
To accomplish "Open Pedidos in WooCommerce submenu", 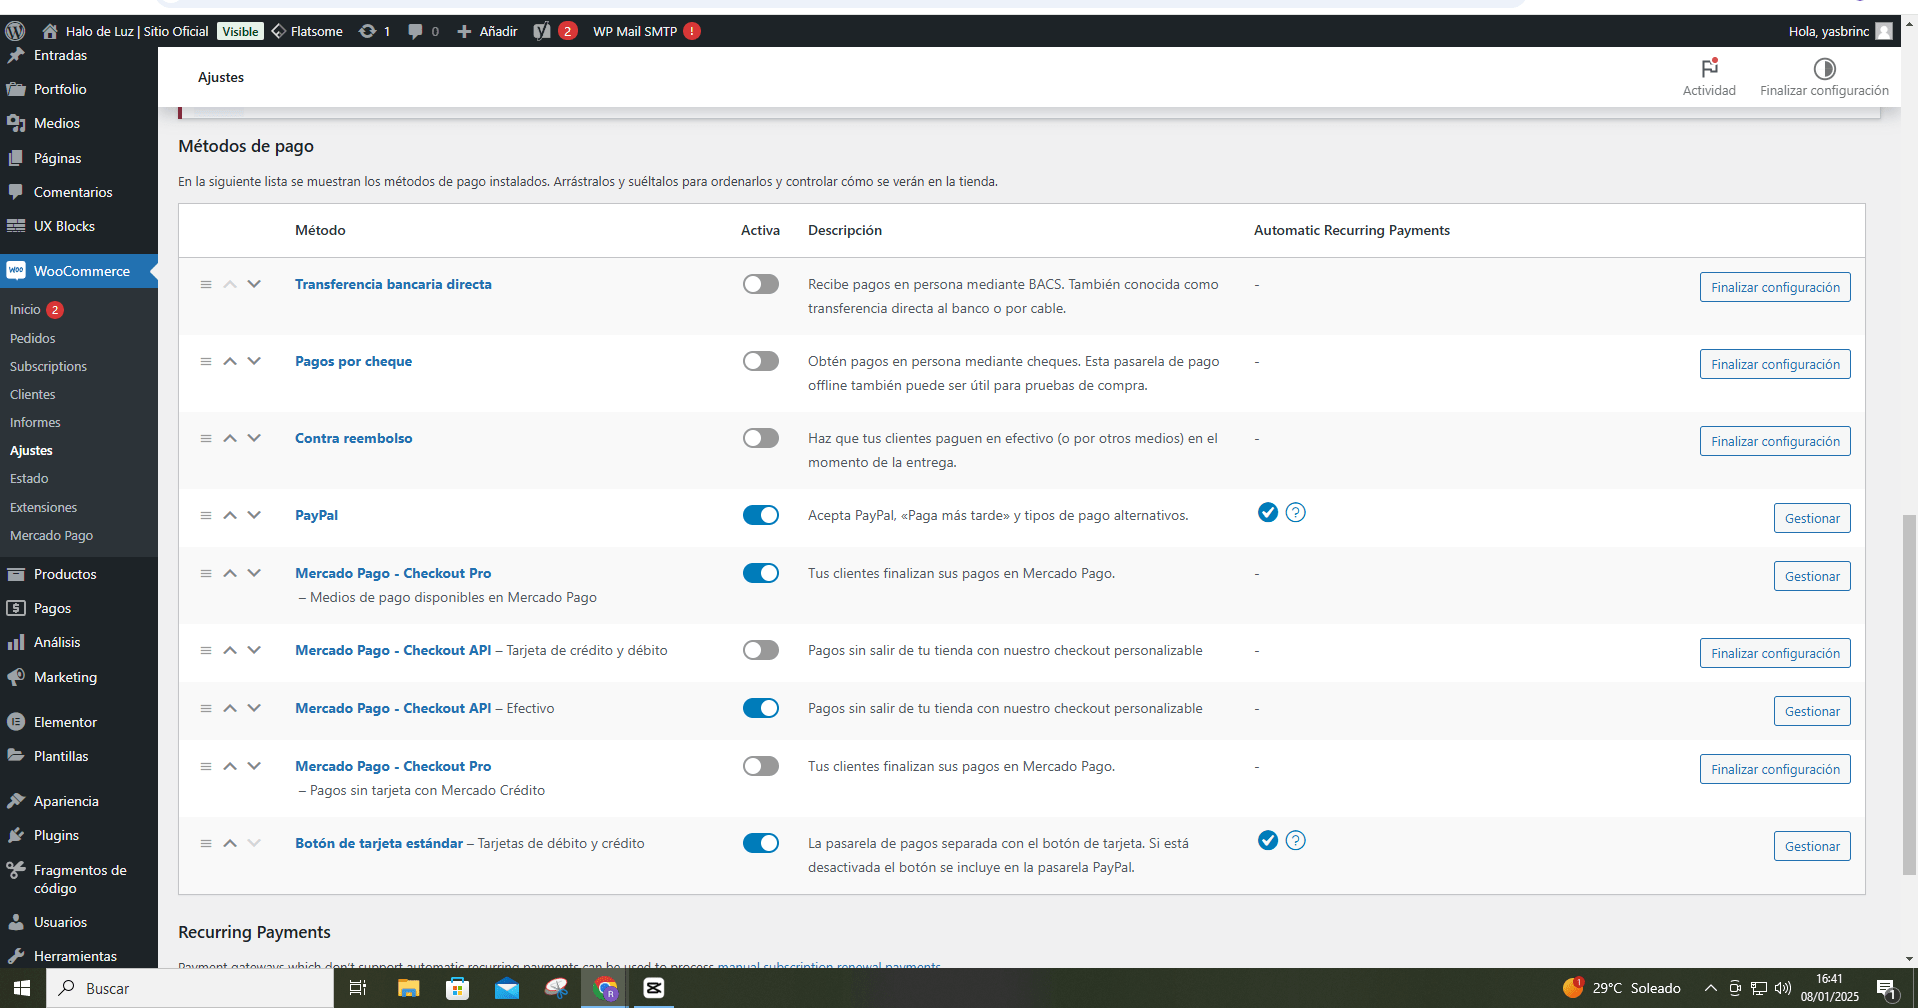I will click(33, 338).
